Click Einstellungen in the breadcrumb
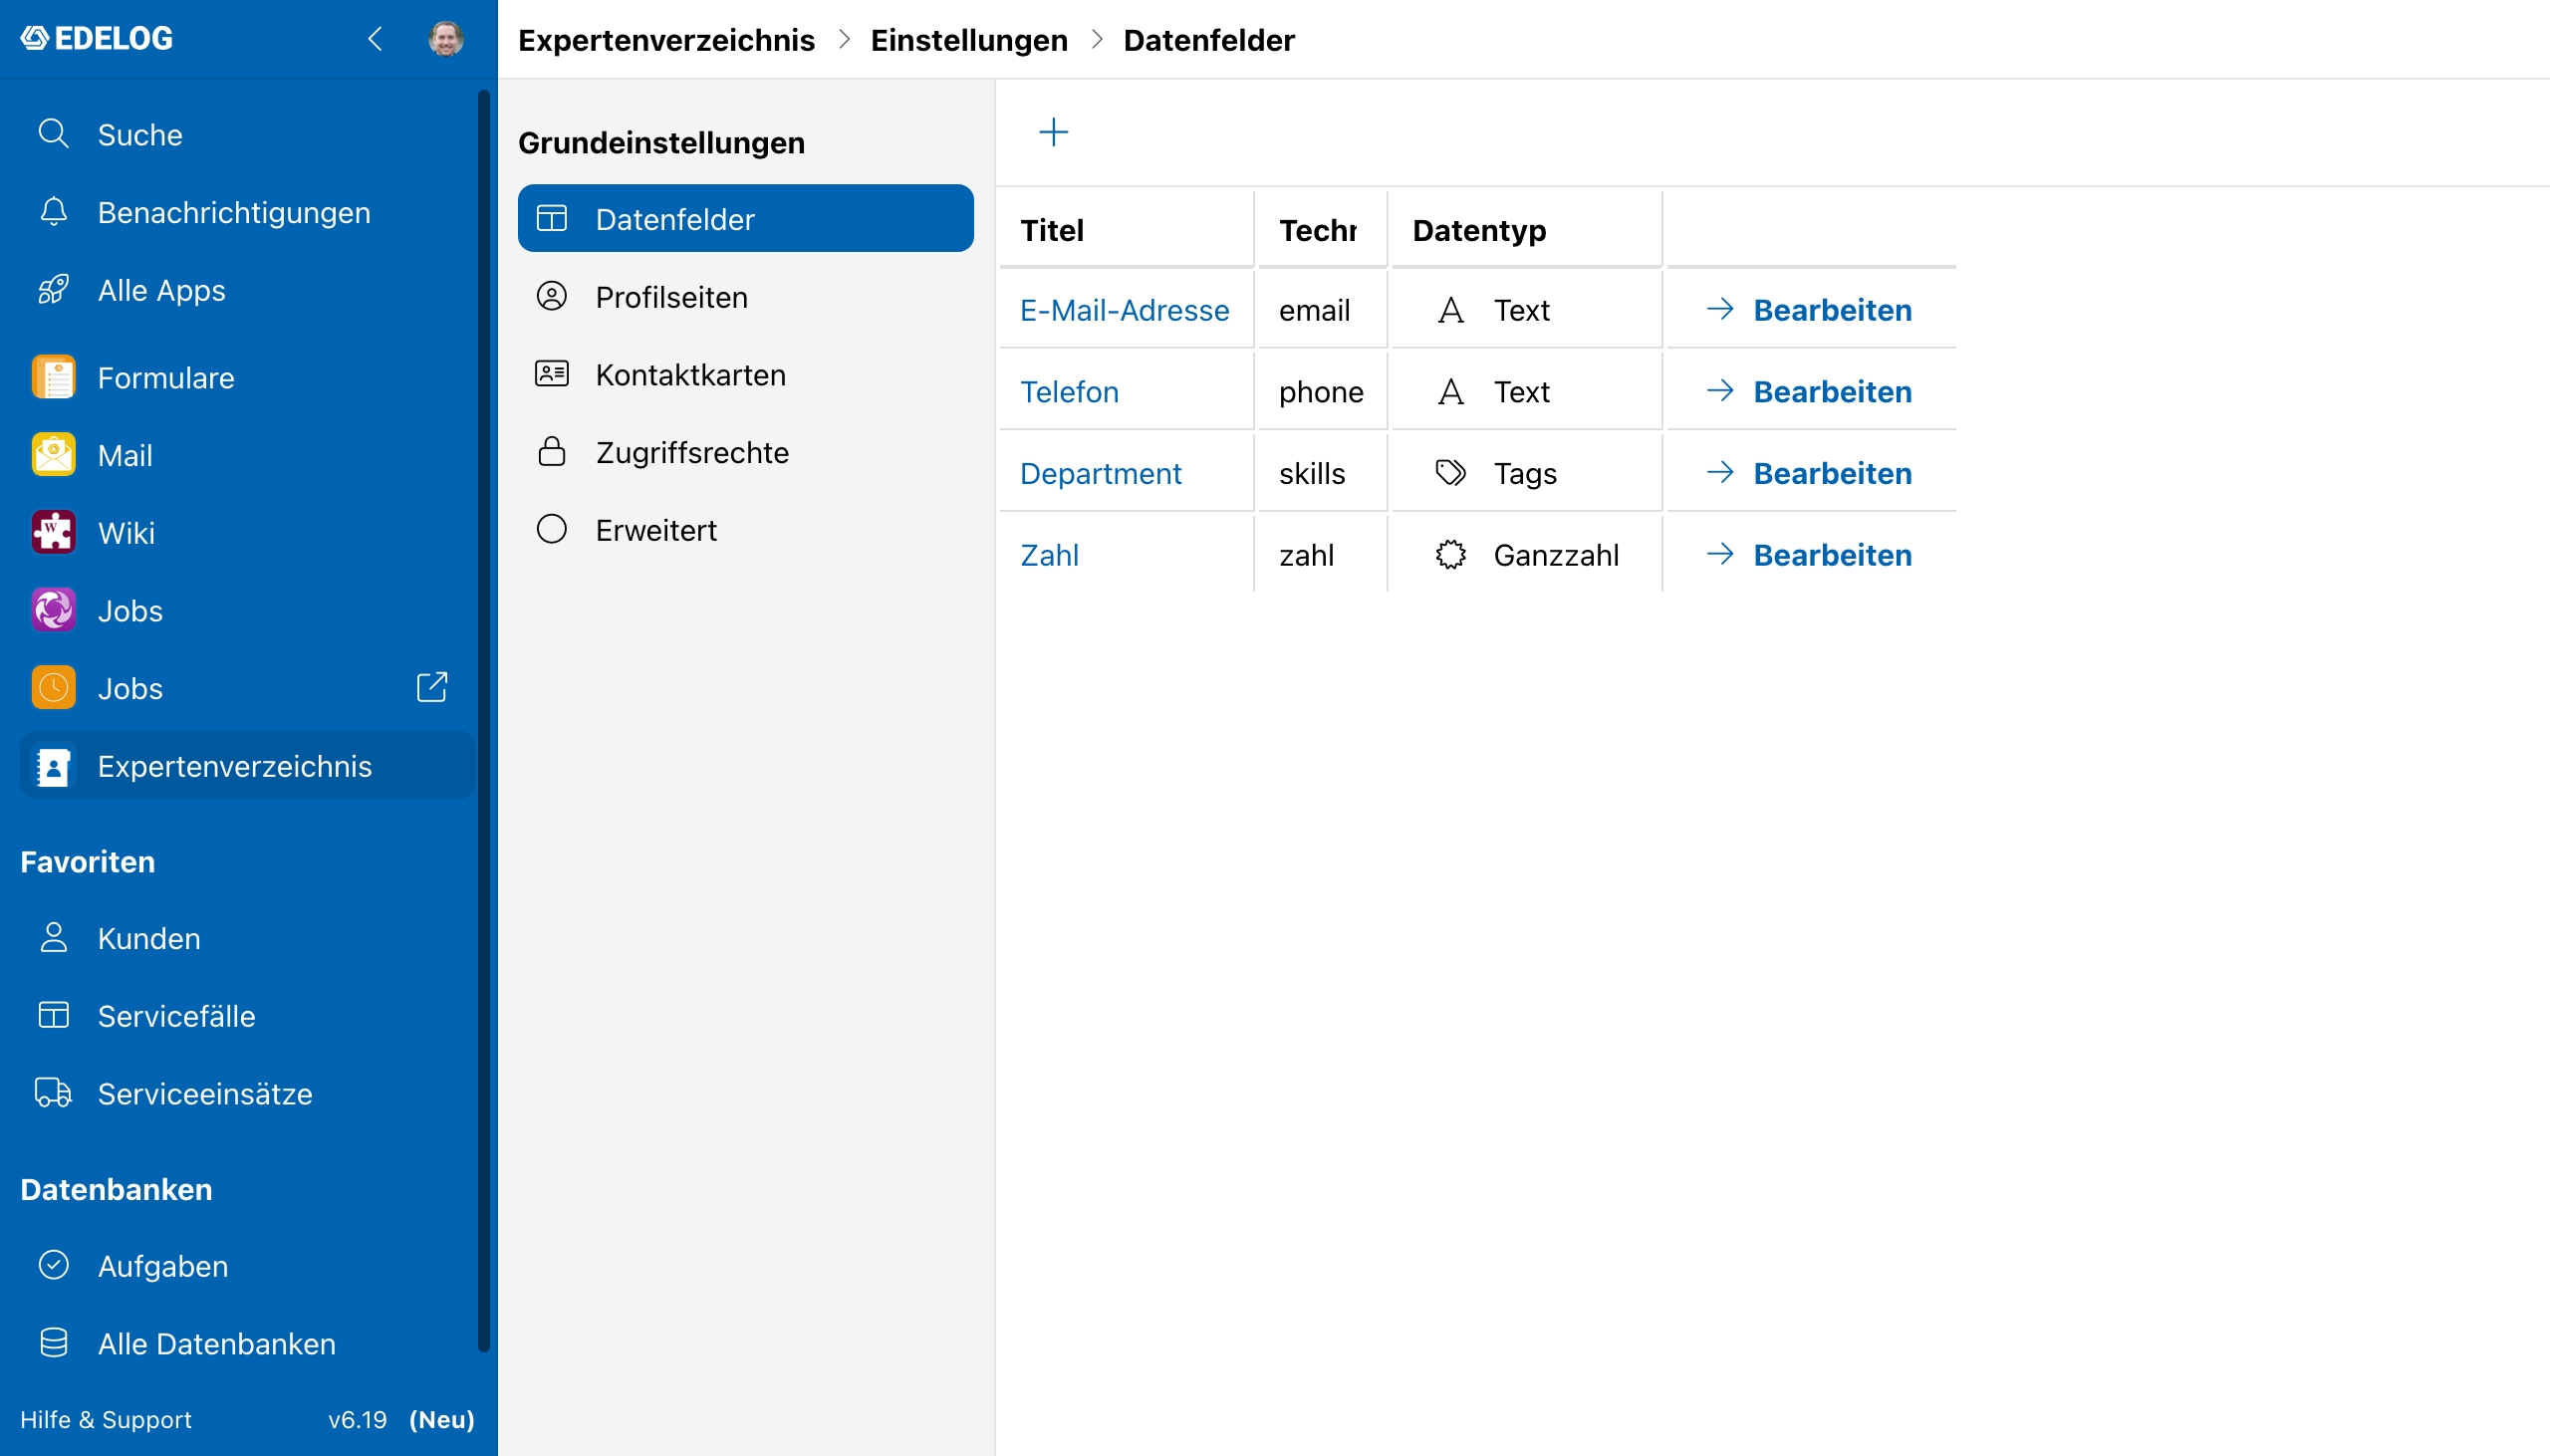The height and width of the screenshot is (1456, 2550). 969,40
